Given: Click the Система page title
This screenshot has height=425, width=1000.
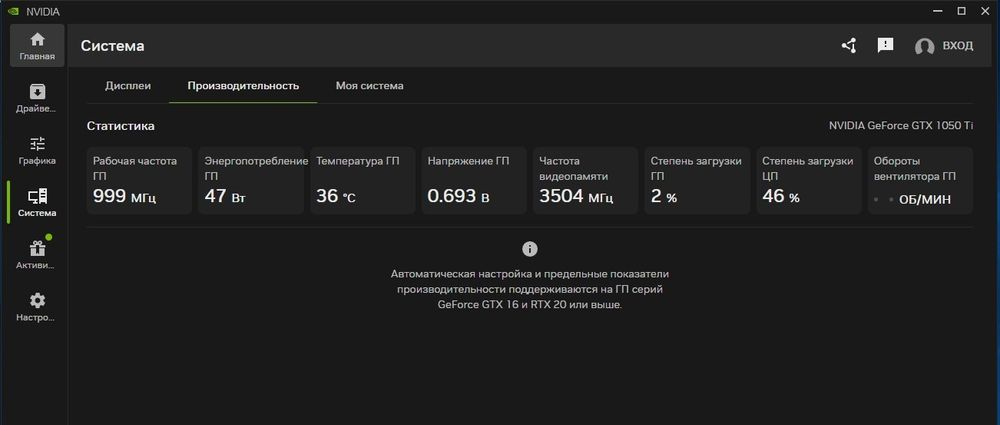Looking at the screenshot, I should click(113, 46).
